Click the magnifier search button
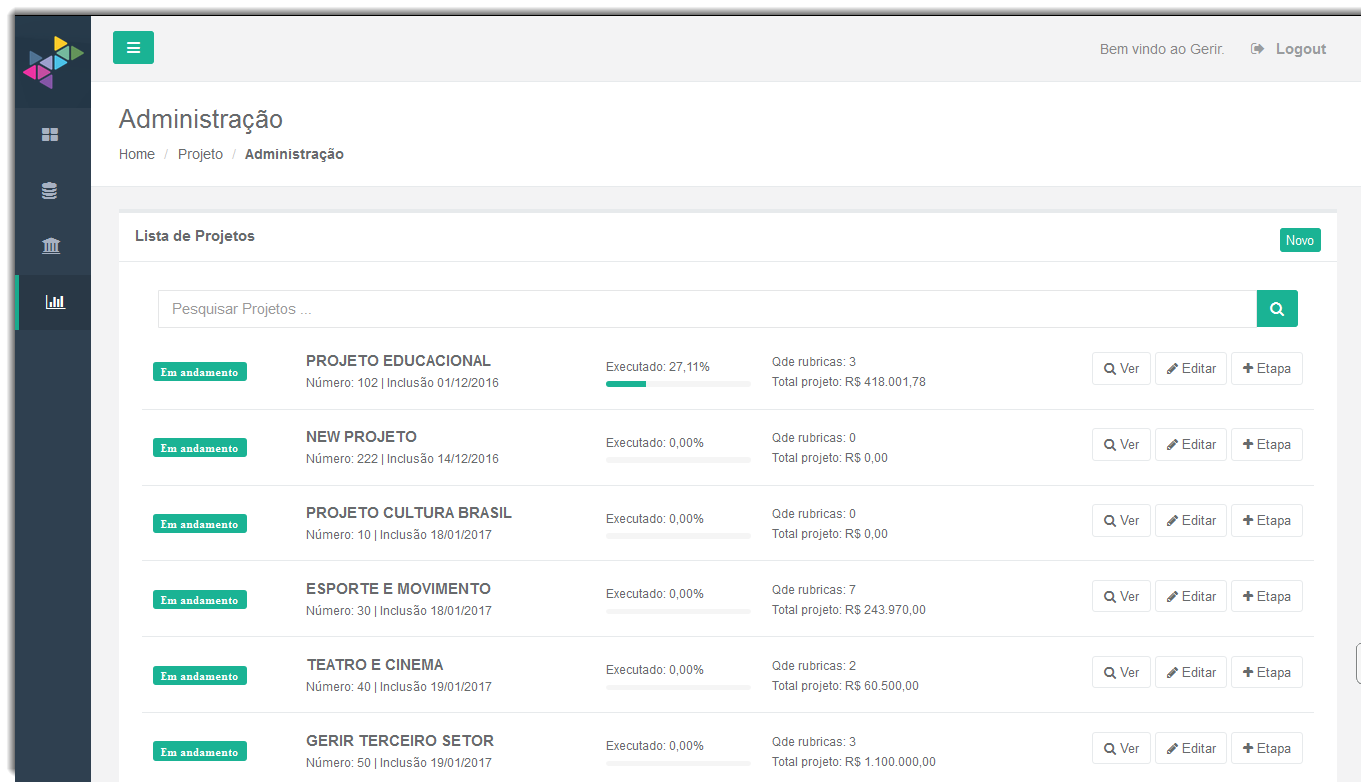This screenshot has width=1361, height=782. point(1277,309)
